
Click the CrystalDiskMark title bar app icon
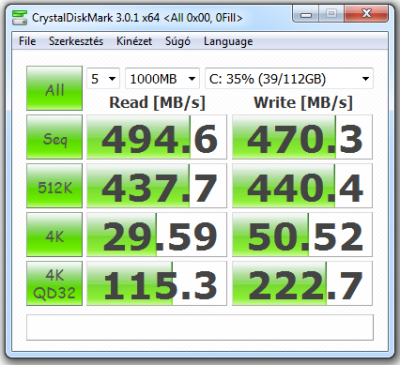[19, 18]
